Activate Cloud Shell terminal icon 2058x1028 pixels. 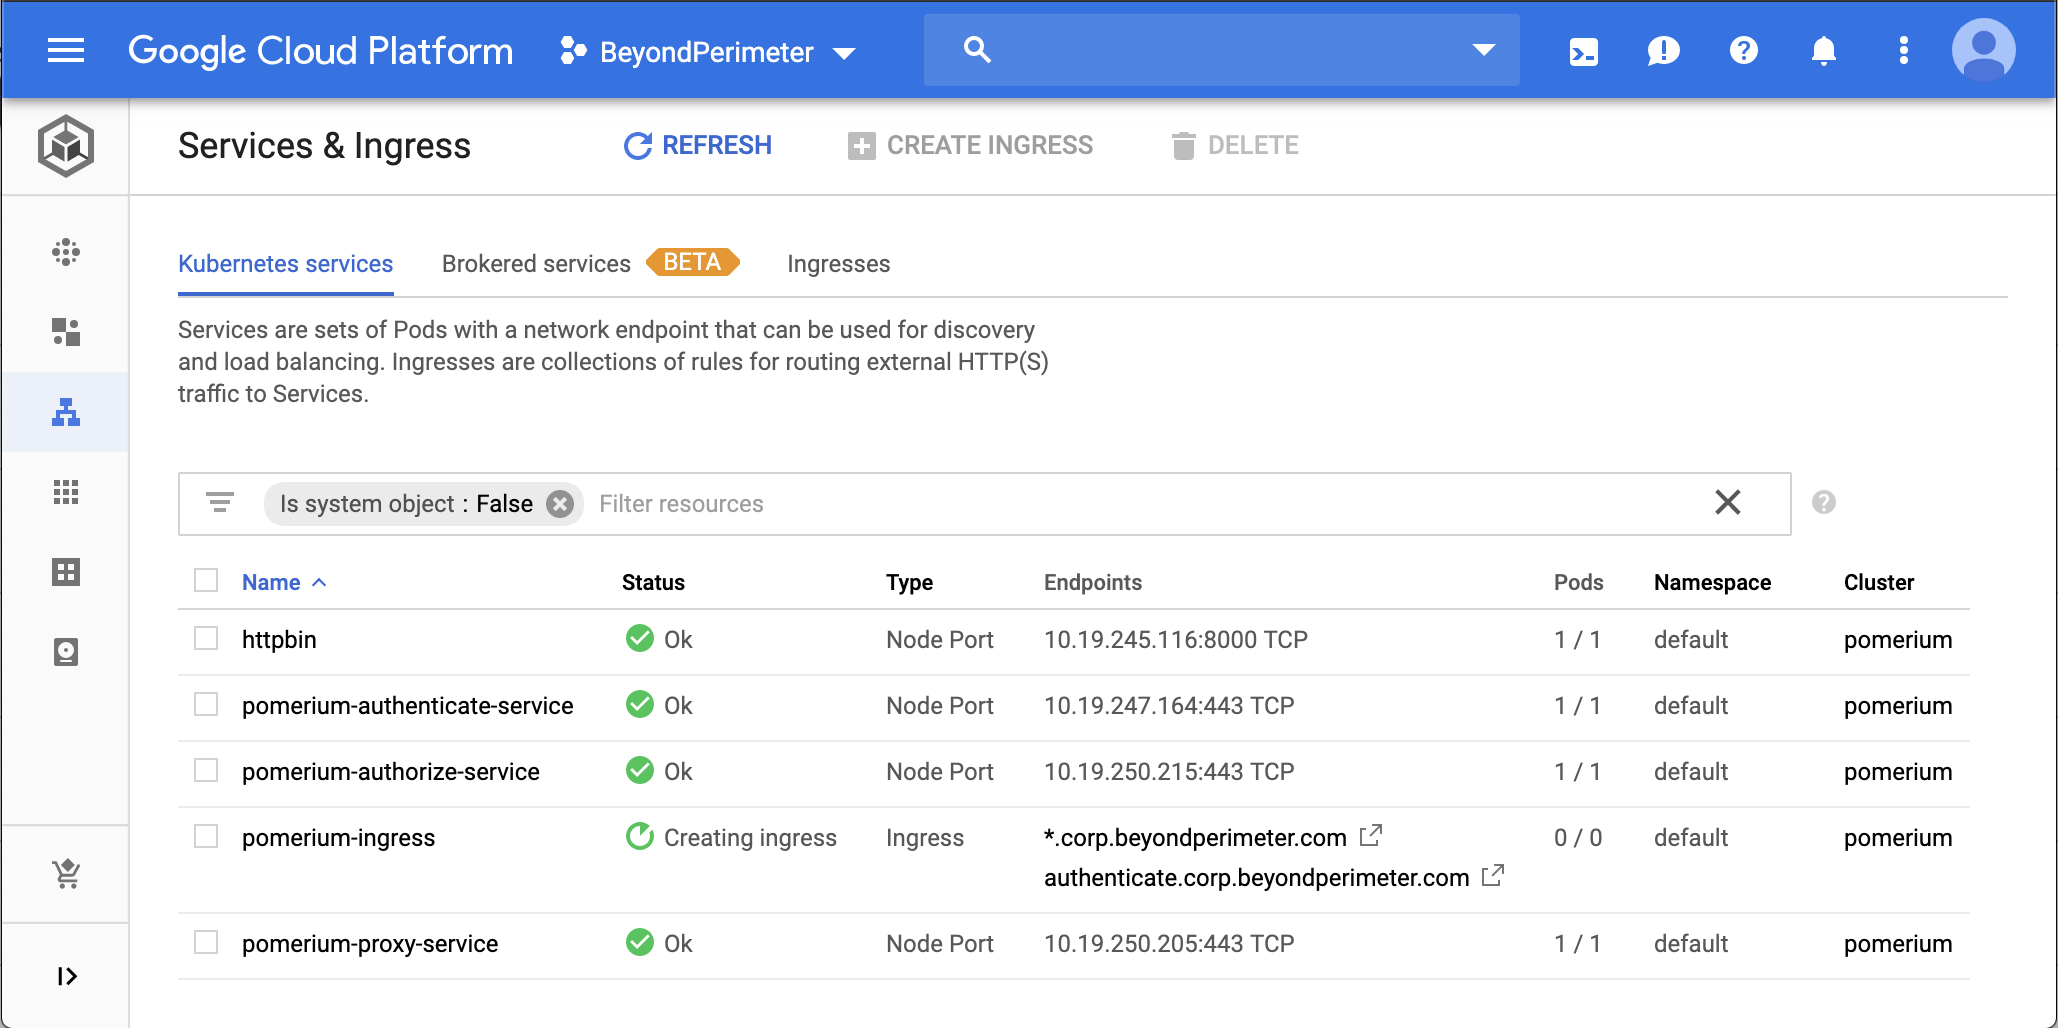(x=1584, y=51)
